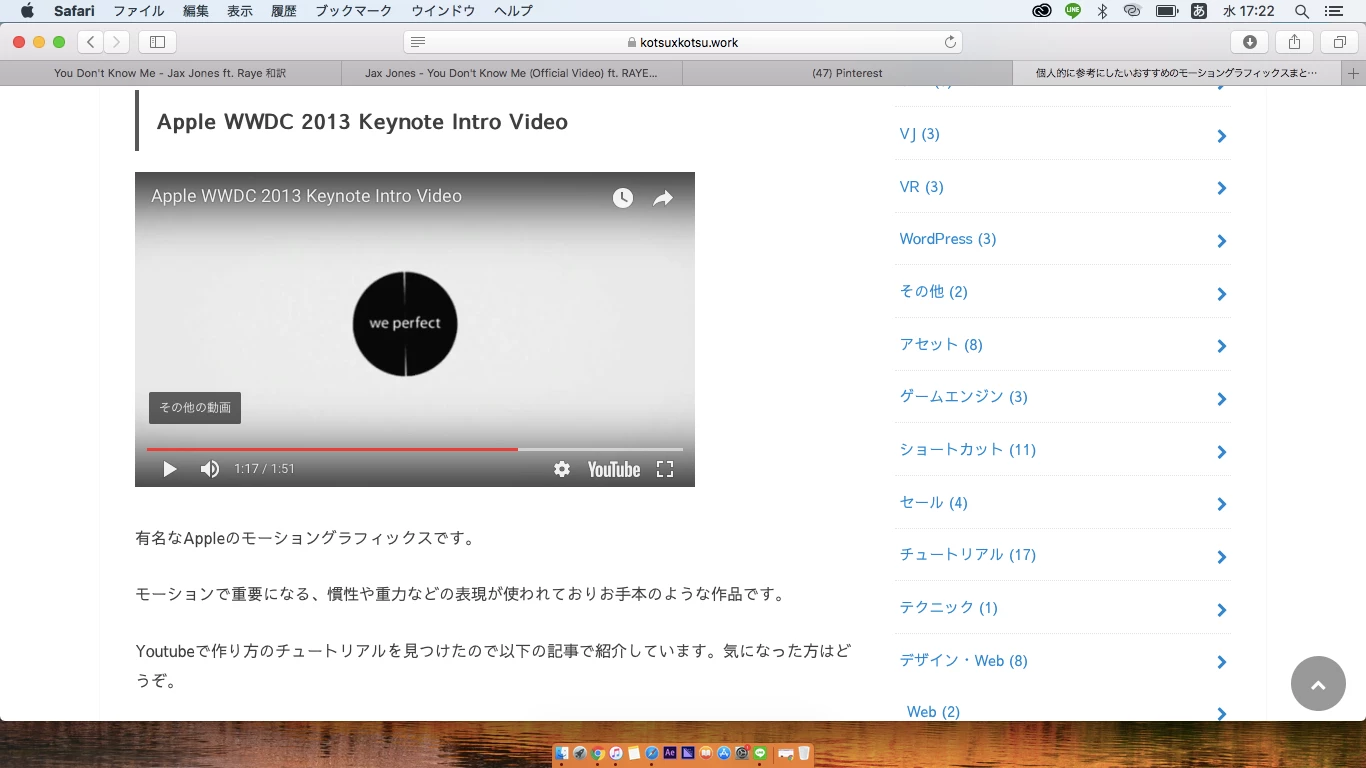Click the kotsuxkotsu.work address field

[x=683, y=42]
